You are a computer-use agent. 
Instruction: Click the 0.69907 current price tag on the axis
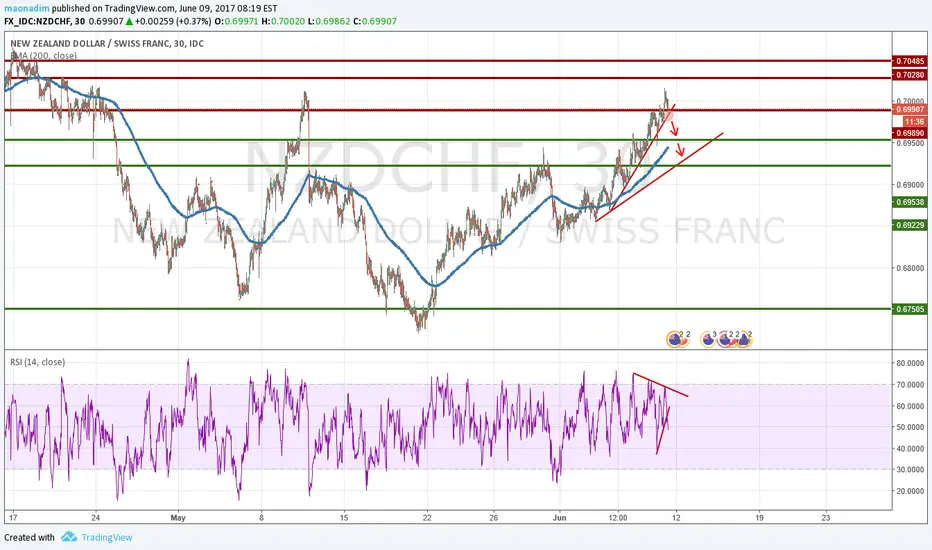tap(910, 109)
